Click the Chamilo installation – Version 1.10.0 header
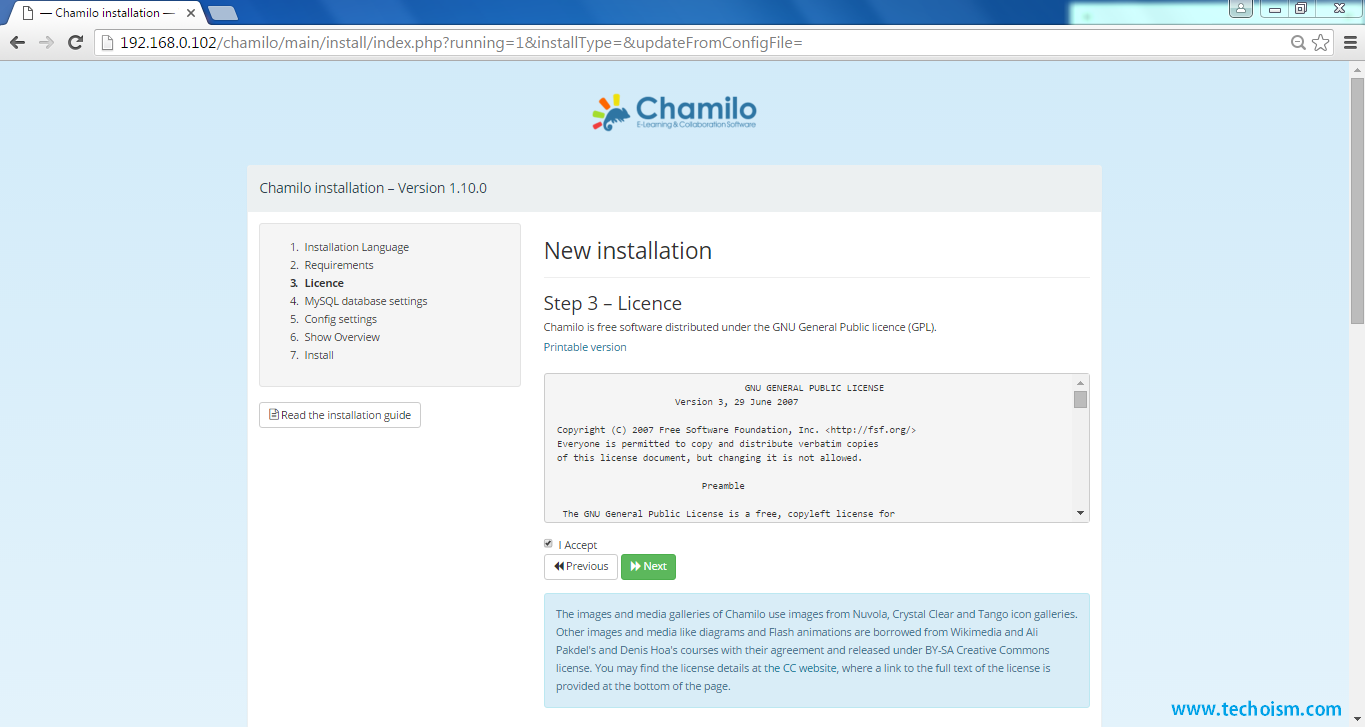 point(373,188)
